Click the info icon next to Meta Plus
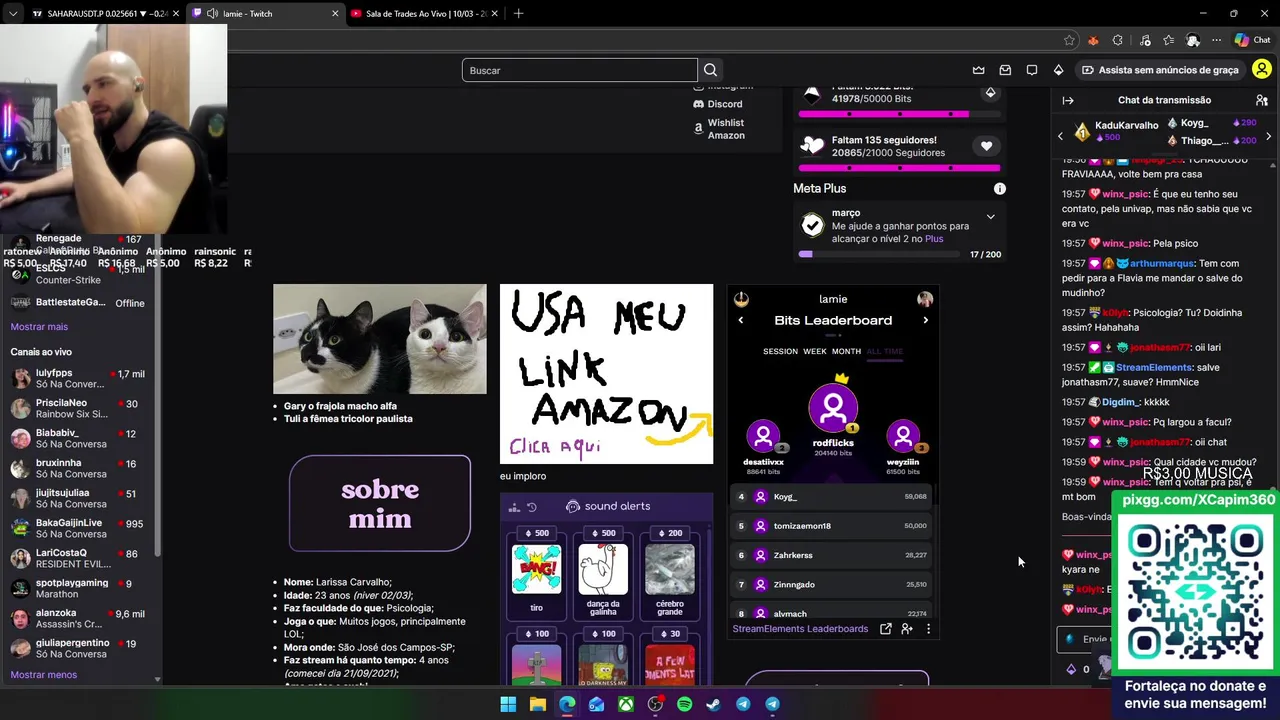Screen dimensions: 1280x720 (999, 188)
